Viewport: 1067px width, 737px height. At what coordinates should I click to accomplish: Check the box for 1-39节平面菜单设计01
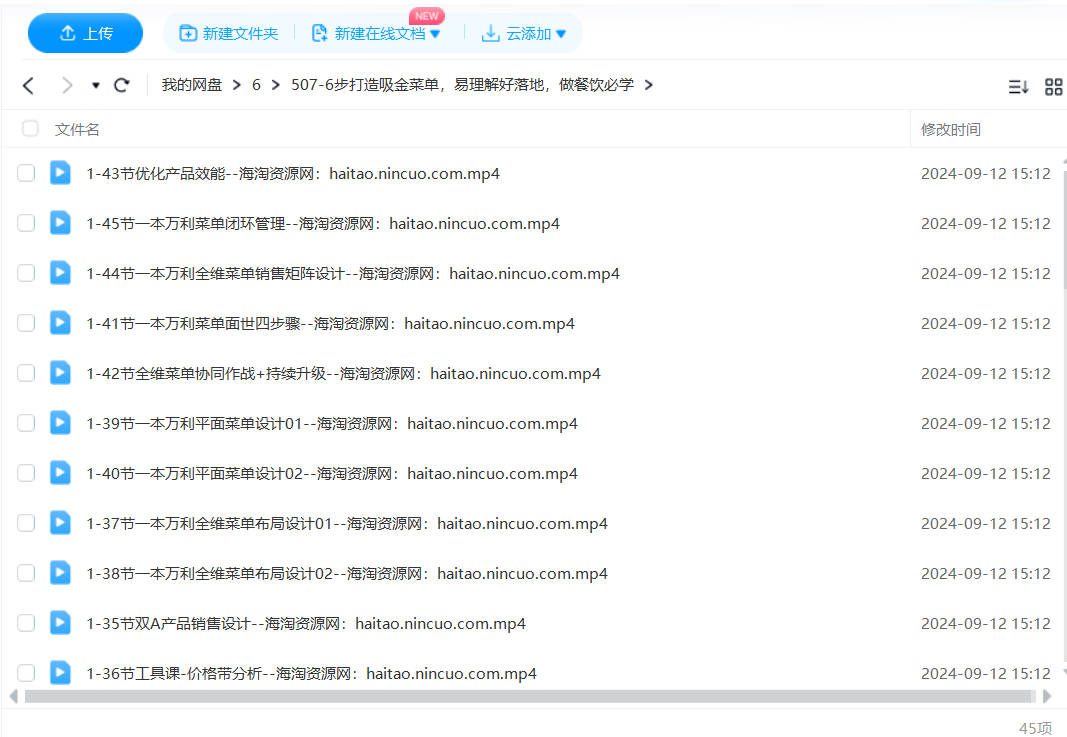26,423
